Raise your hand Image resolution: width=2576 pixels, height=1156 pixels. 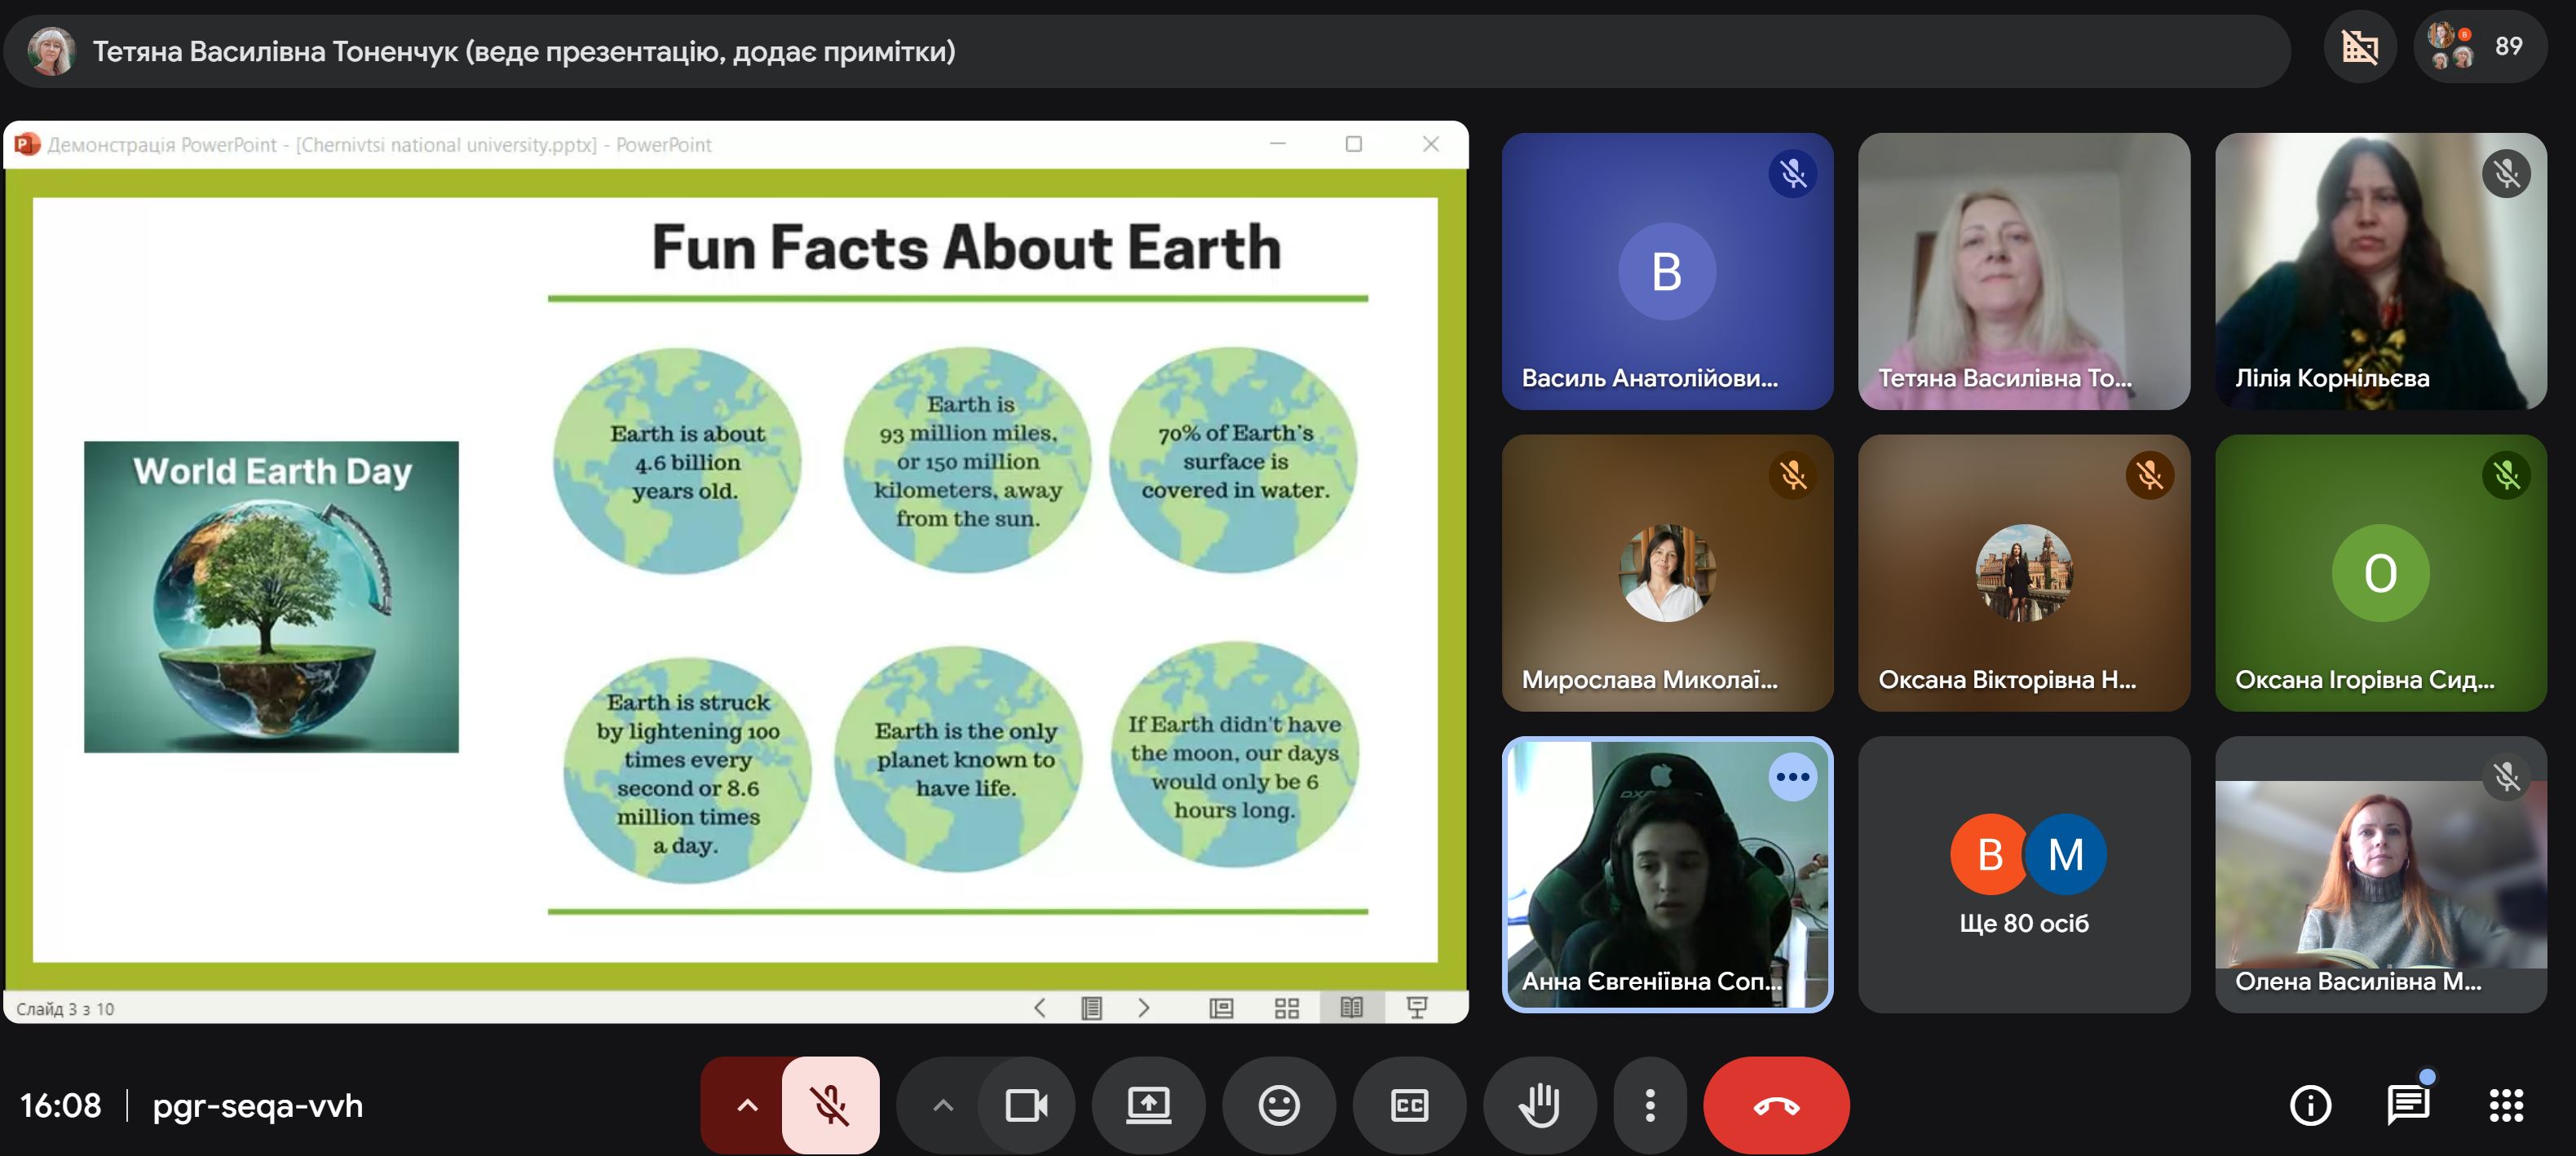click(x=1540, y=1105)
